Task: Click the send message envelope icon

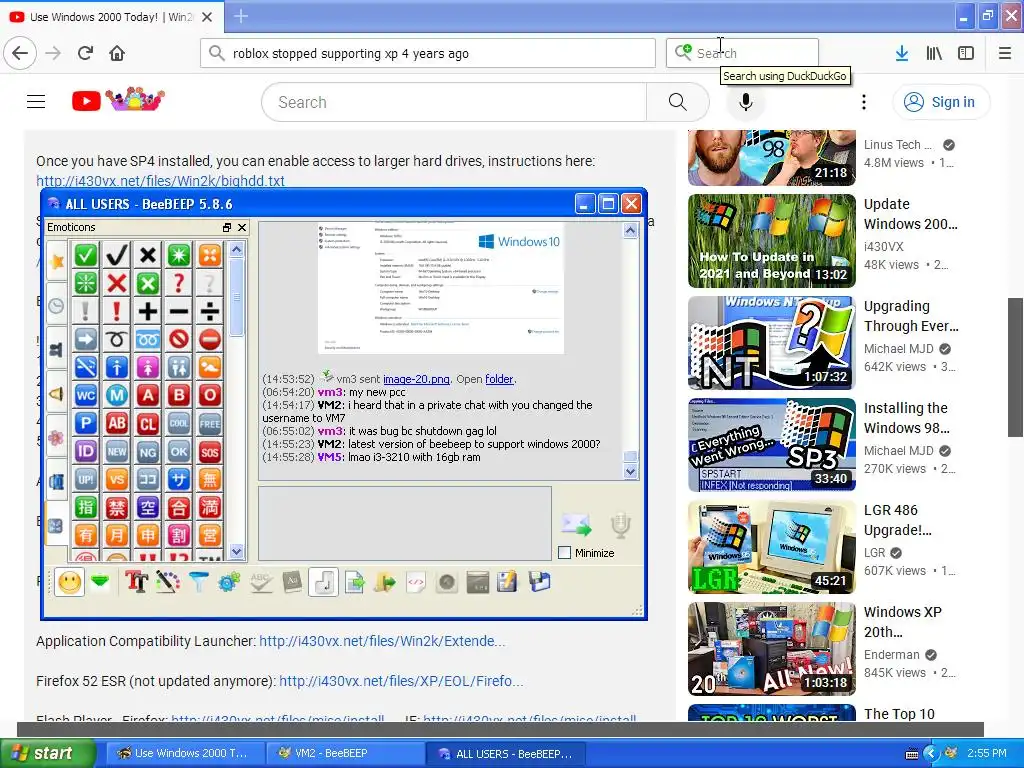Action: point(576,524)
